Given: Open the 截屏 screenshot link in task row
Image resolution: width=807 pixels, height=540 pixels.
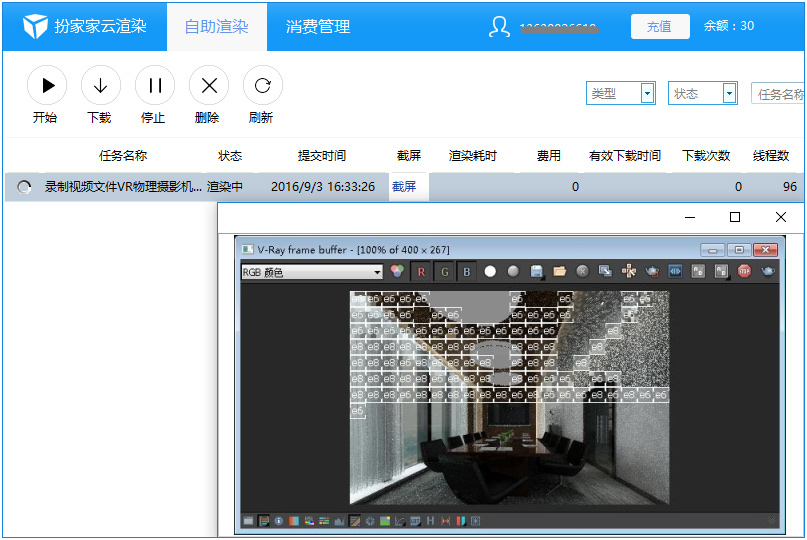Looking at the screenshot, I should [404, 187].
